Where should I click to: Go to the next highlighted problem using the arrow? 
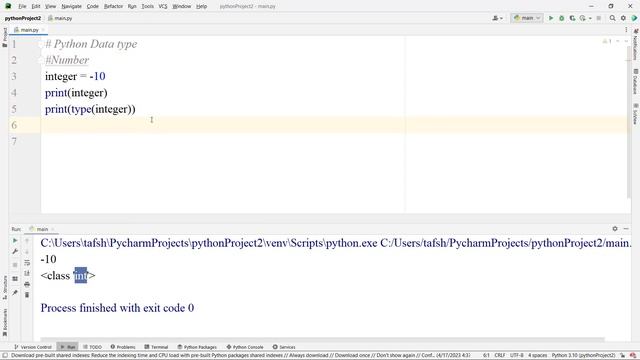tap(626, 41)
